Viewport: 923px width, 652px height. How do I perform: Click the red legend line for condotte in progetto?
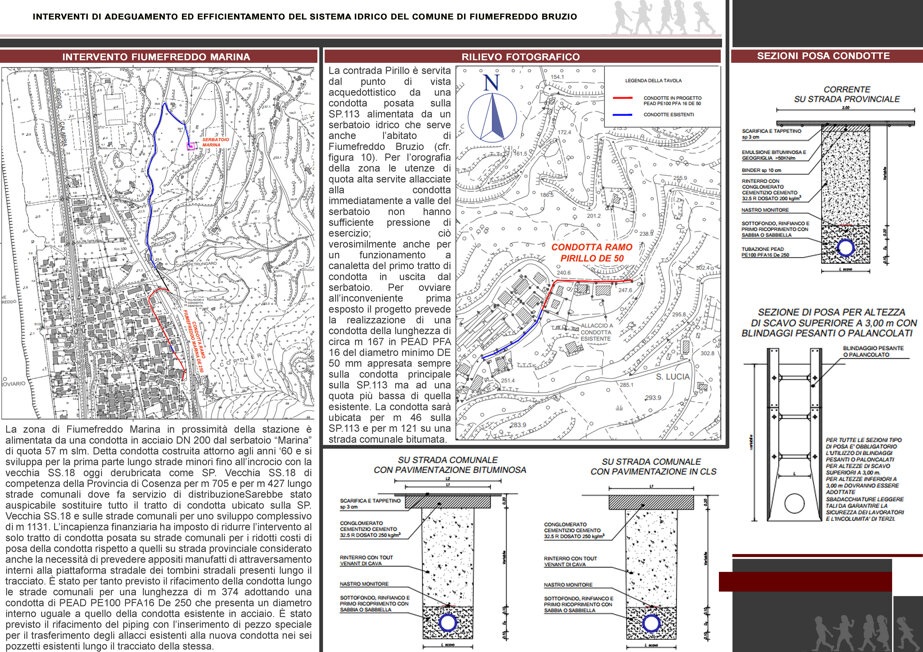(622, 98)
